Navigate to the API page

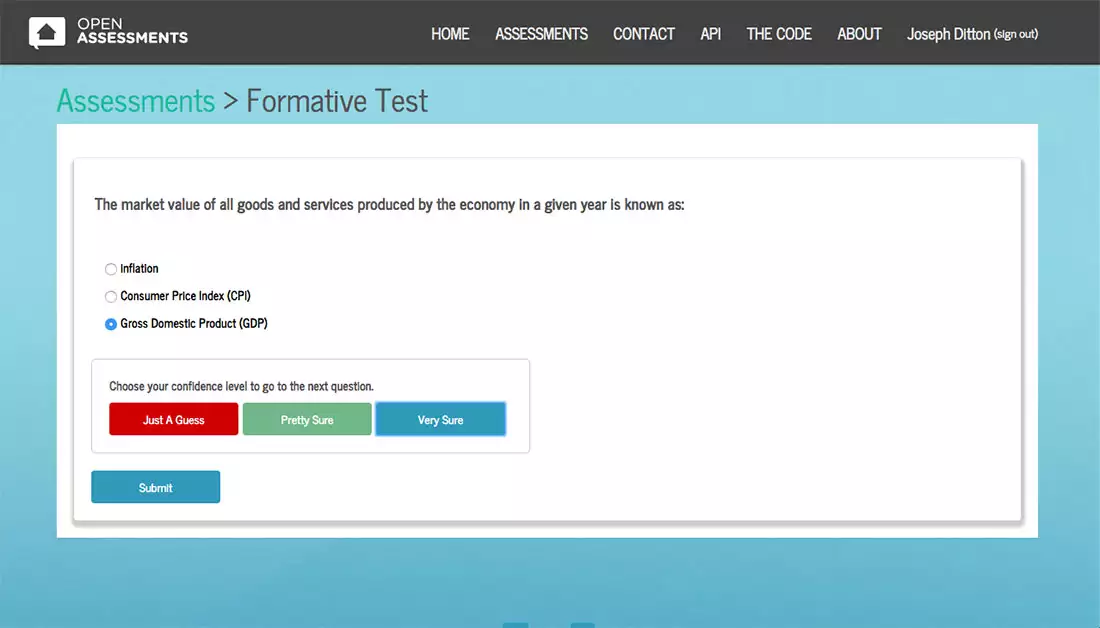click(710, 34)
